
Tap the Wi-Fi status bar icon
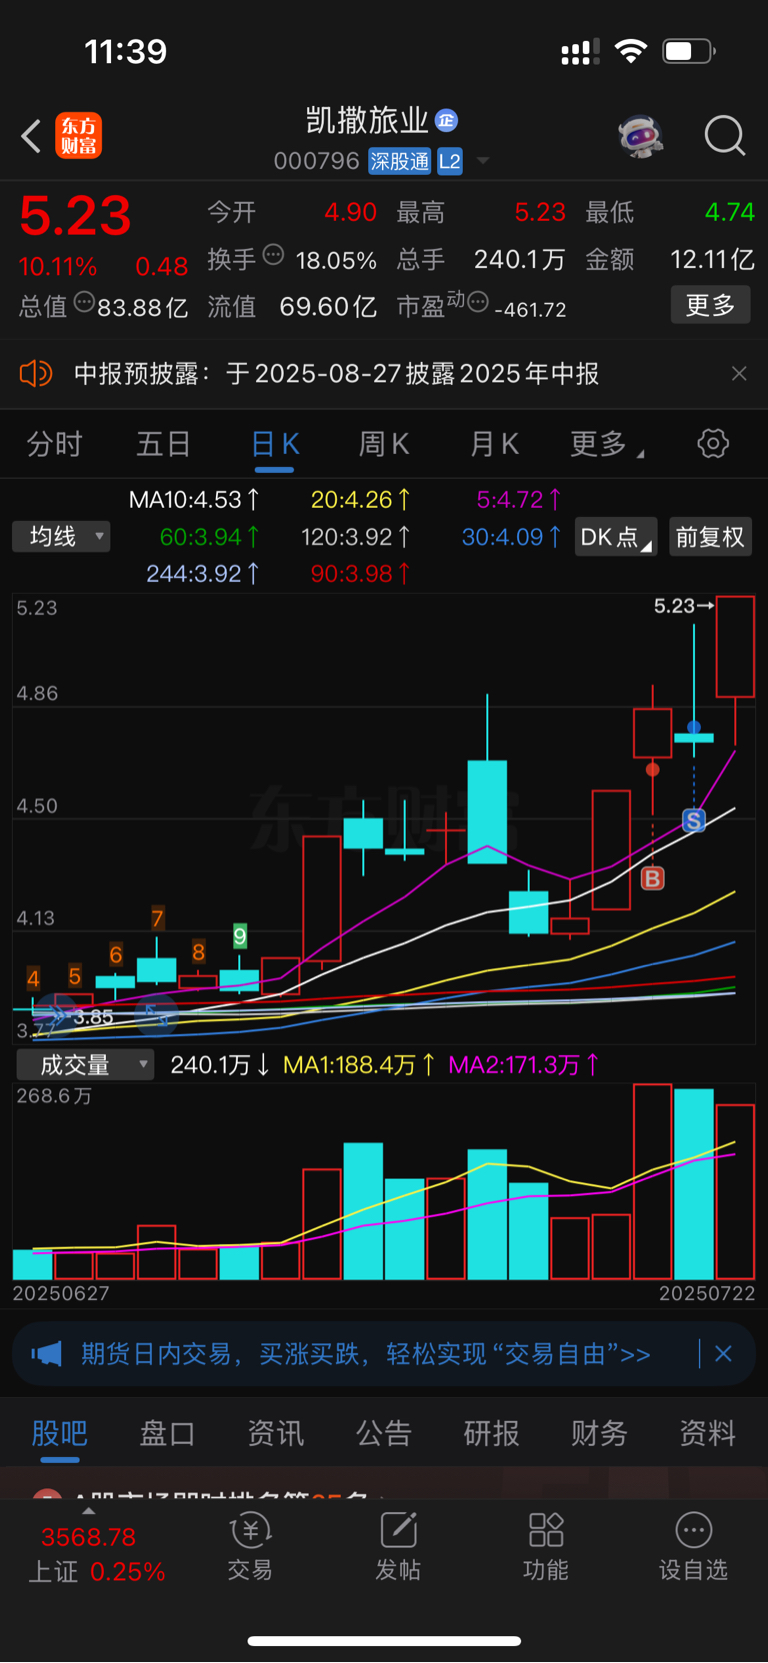pos(631,51)
